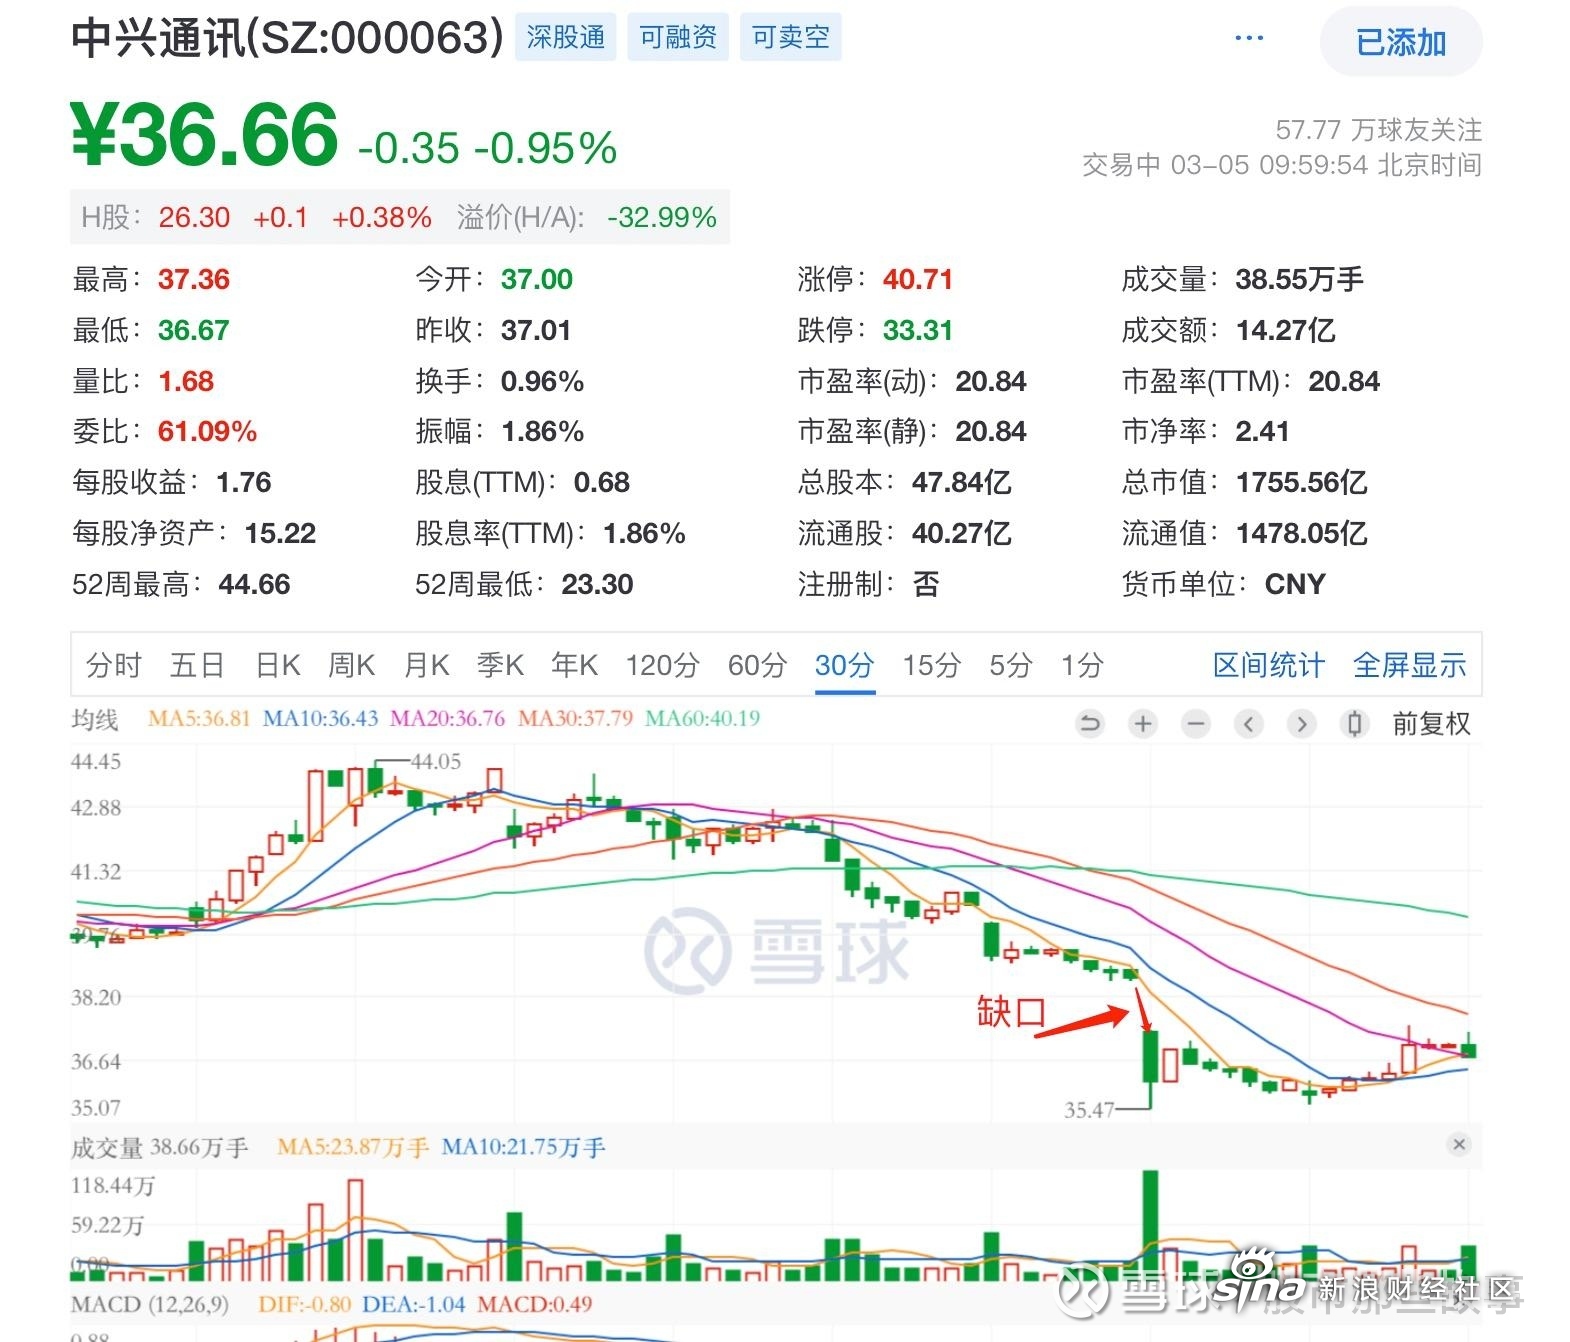Viewport: 1570px width, 1342px height.
Task: Click the MACD (12,26,9) indicator label
Action: (150, 1304)
